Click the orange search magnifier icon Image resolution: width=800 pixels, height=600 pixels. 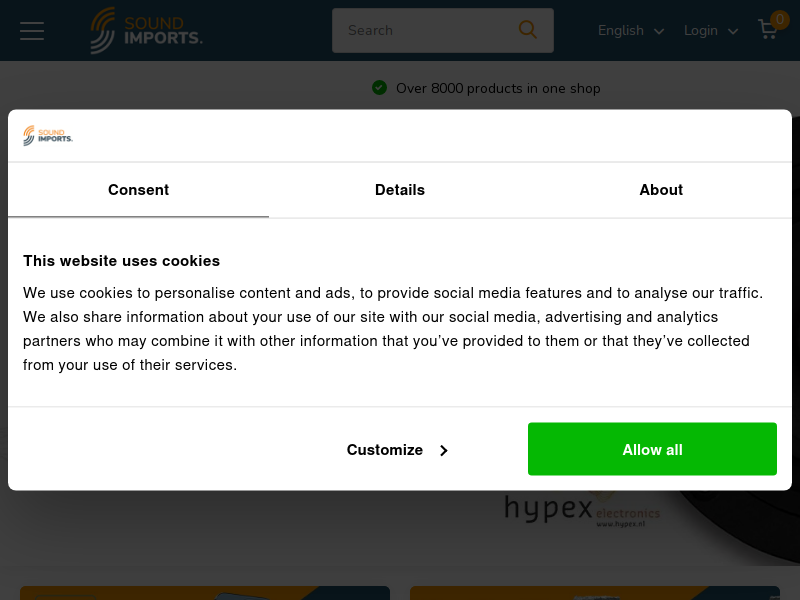[528, 30]
